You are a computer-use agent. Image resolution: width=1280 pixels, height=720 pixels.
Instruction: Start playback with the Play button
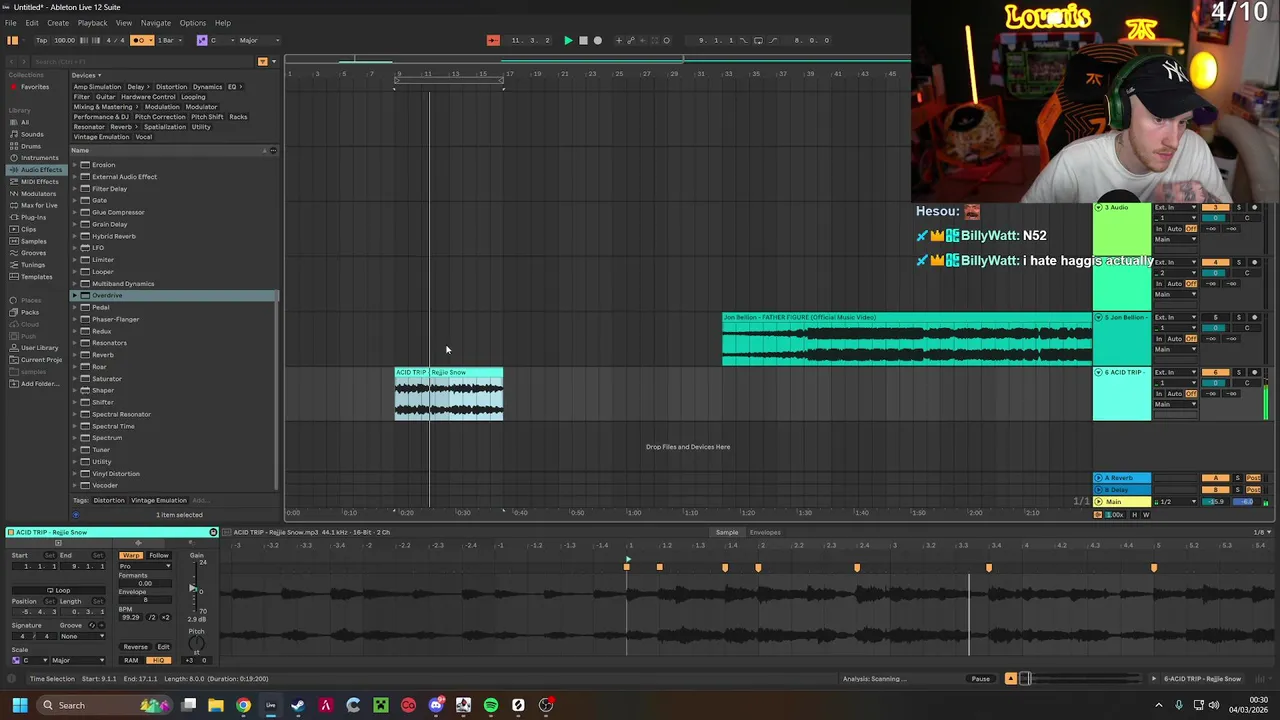point(568,40)
